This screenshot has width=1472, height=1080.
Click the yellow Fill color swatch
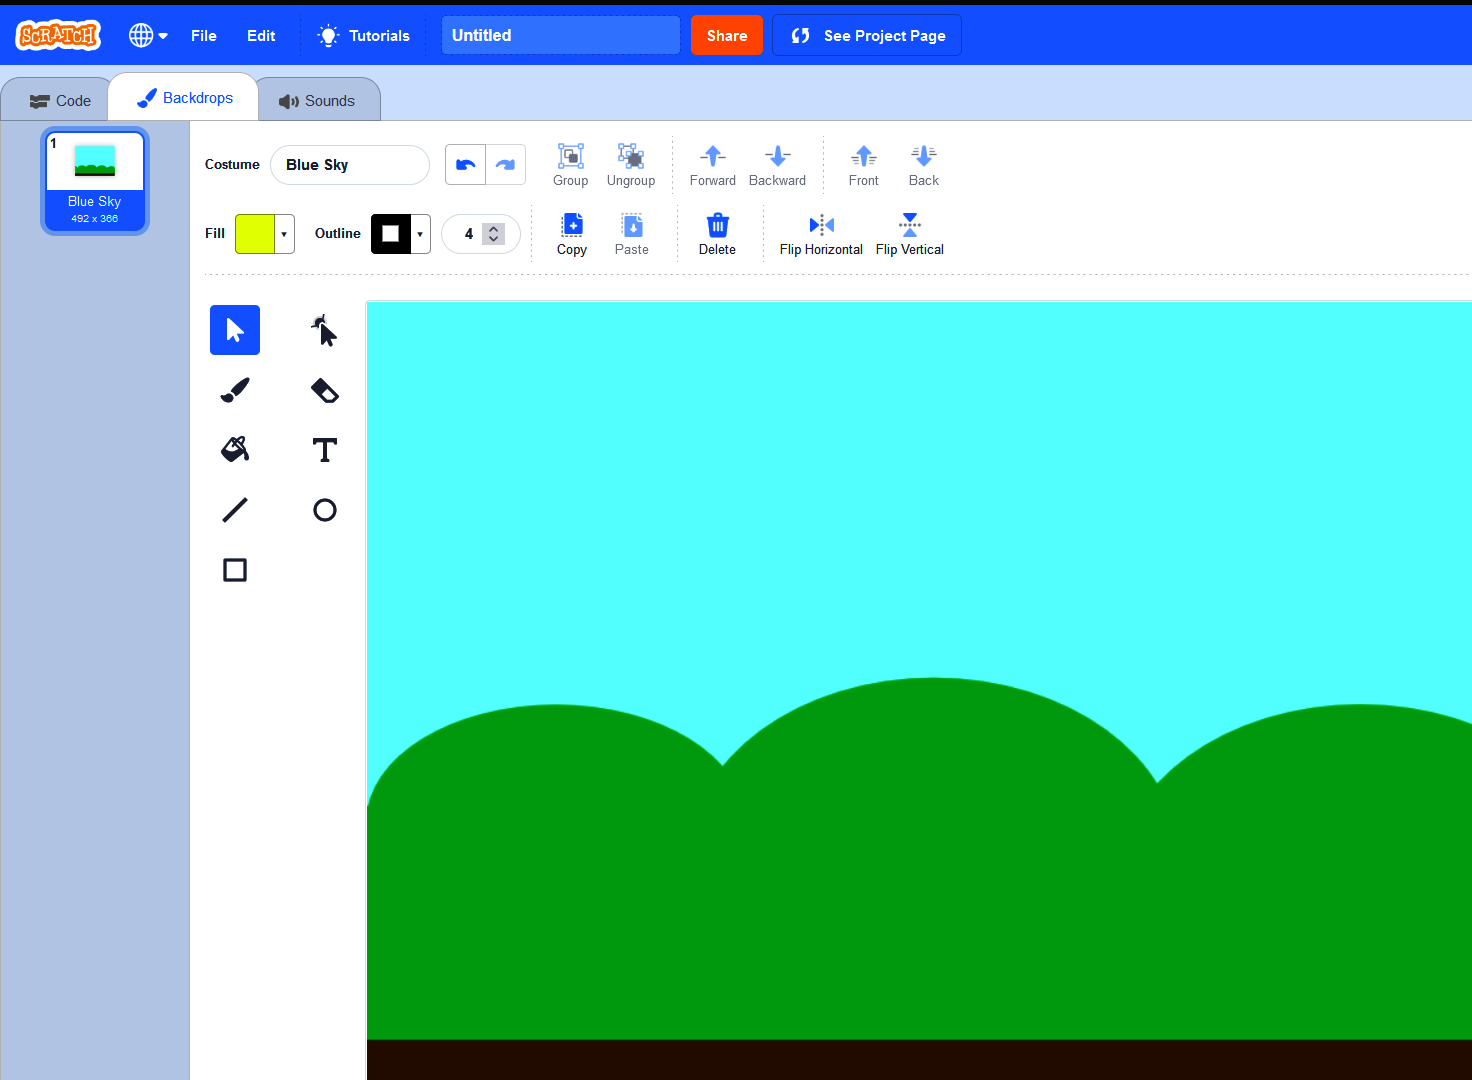tap(257, 233)
